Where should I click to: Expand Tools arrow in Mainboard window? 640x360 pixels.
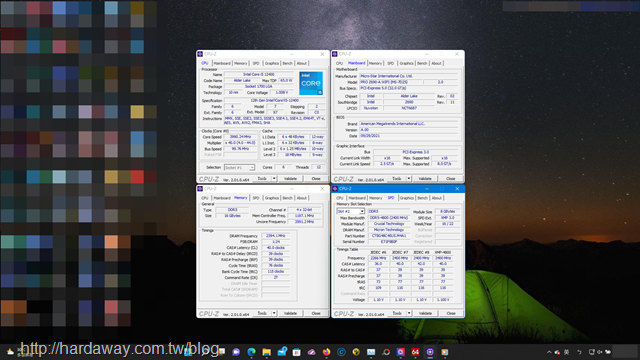tap(409, 178)
